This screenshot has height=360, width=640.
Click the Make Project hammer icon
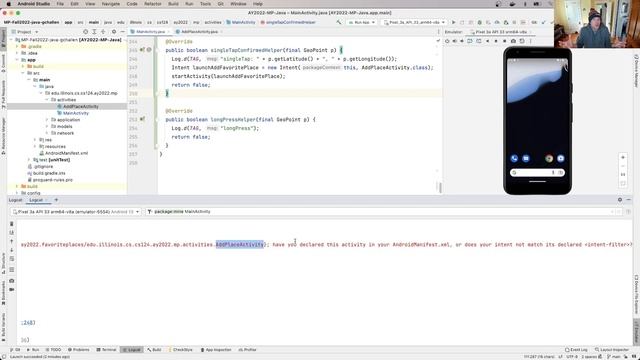pos(339,22)
